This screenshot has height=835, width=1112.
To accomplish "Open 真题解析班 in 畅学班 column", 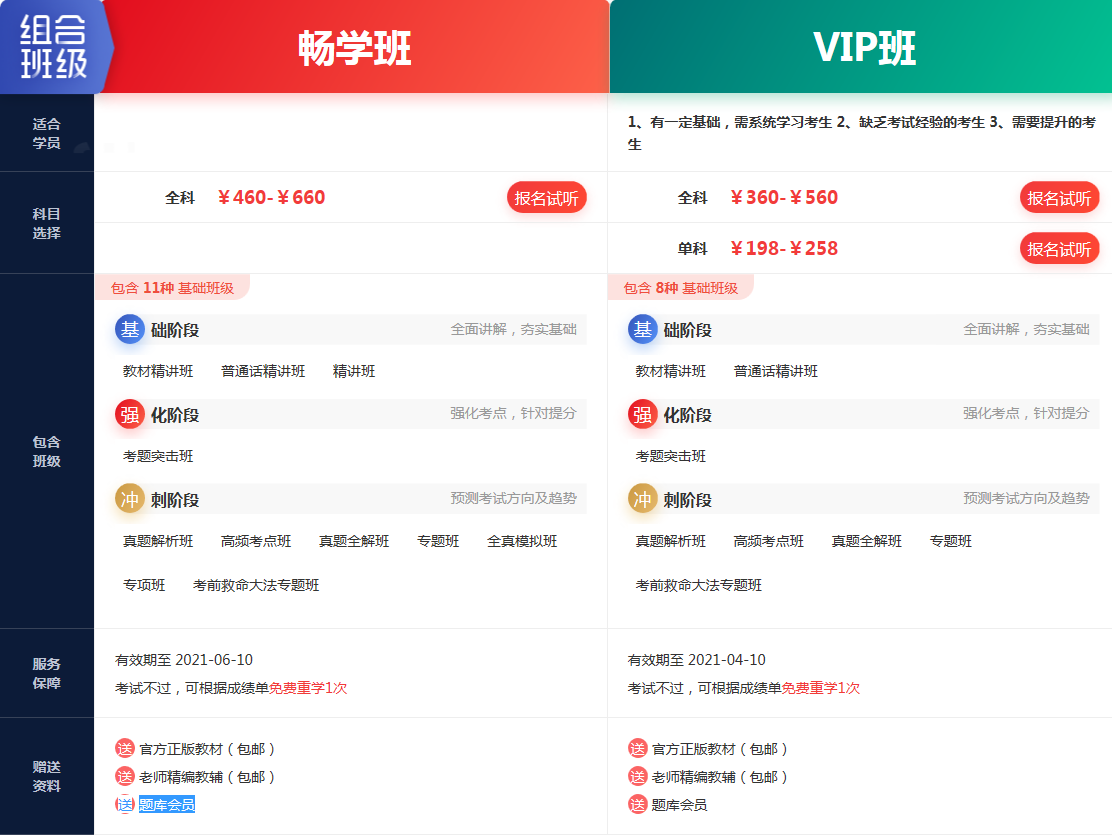I will [158, 541].
